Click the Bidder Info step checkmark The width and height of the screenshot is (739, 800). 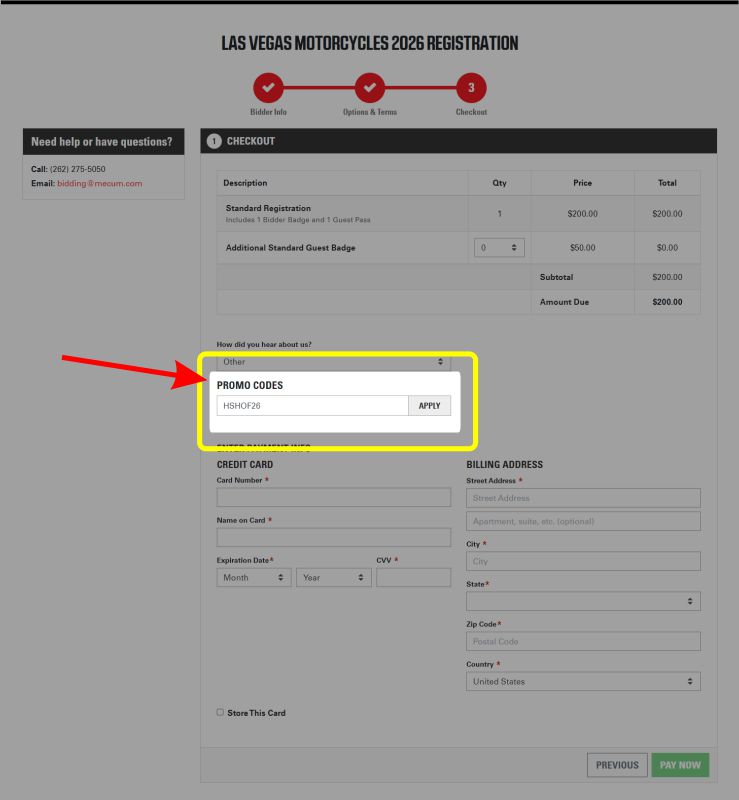tap(268, 88)
